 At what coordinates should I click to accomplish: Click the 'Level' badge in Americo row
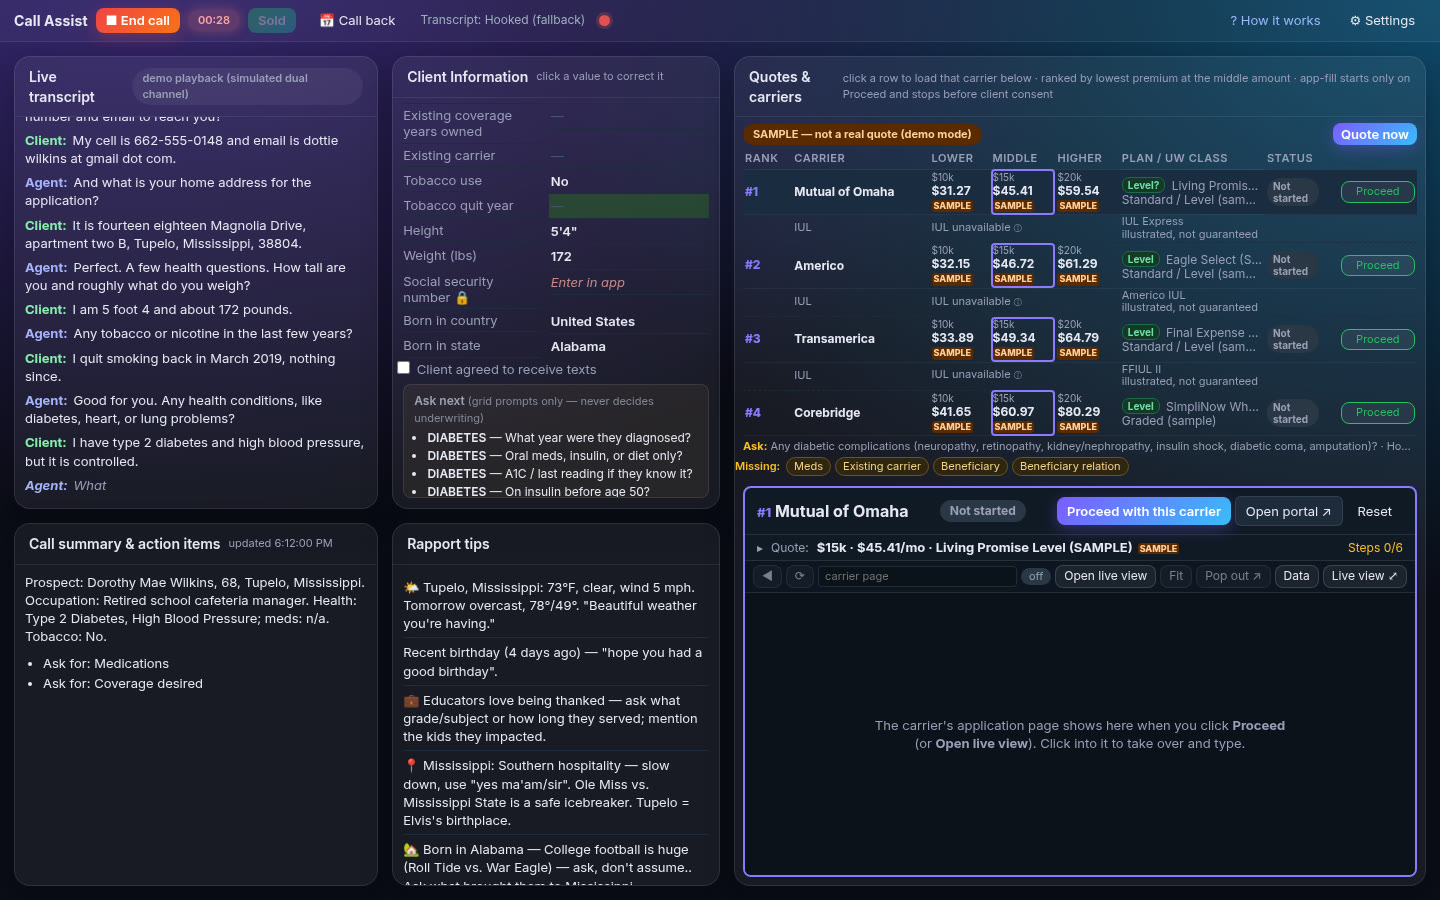[x=1140, y=259]
